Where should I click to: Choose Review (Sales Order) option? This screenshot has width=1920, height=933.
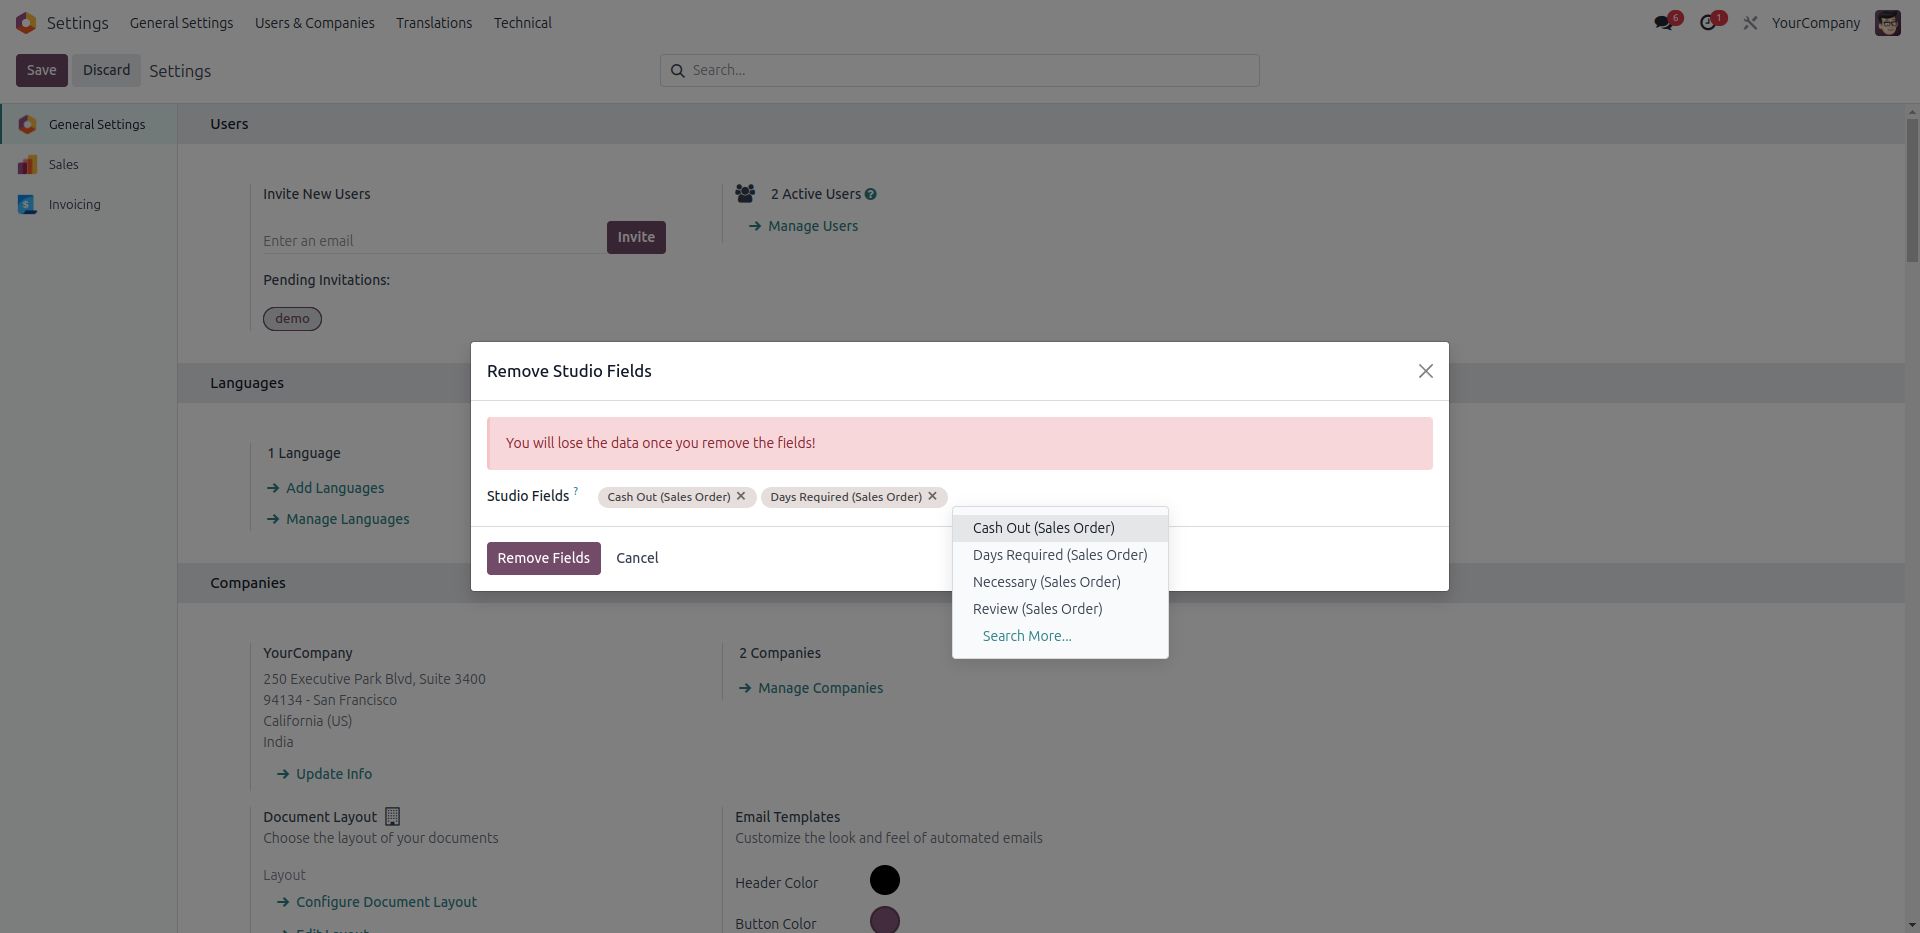[x=1037, y=609]
